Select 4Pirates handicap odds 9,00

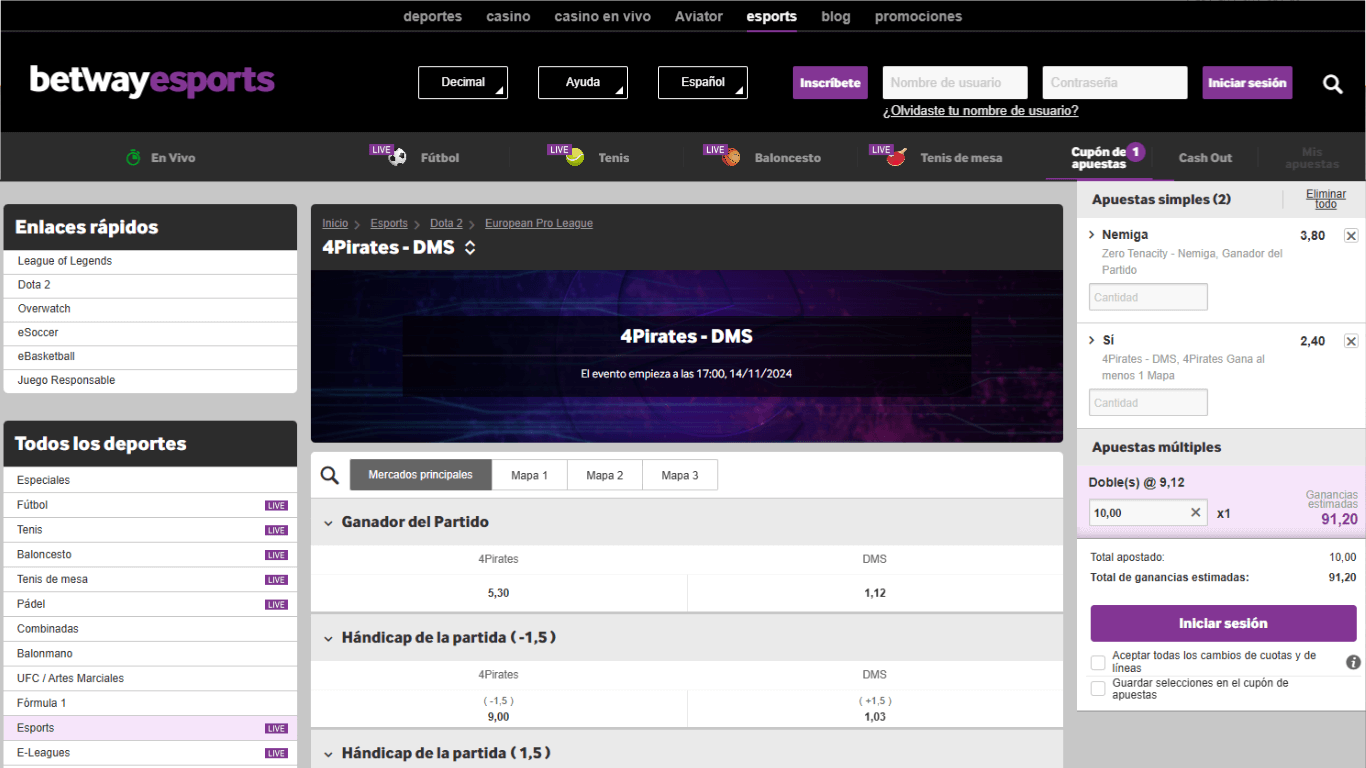(499, 709)
